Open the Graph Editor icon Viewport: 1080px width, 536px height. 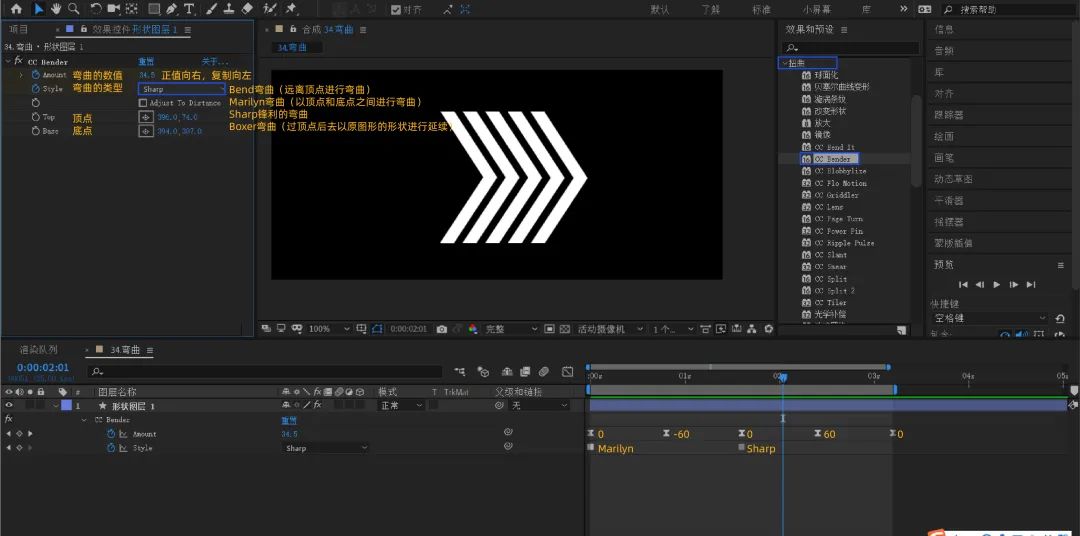[568, 372]
